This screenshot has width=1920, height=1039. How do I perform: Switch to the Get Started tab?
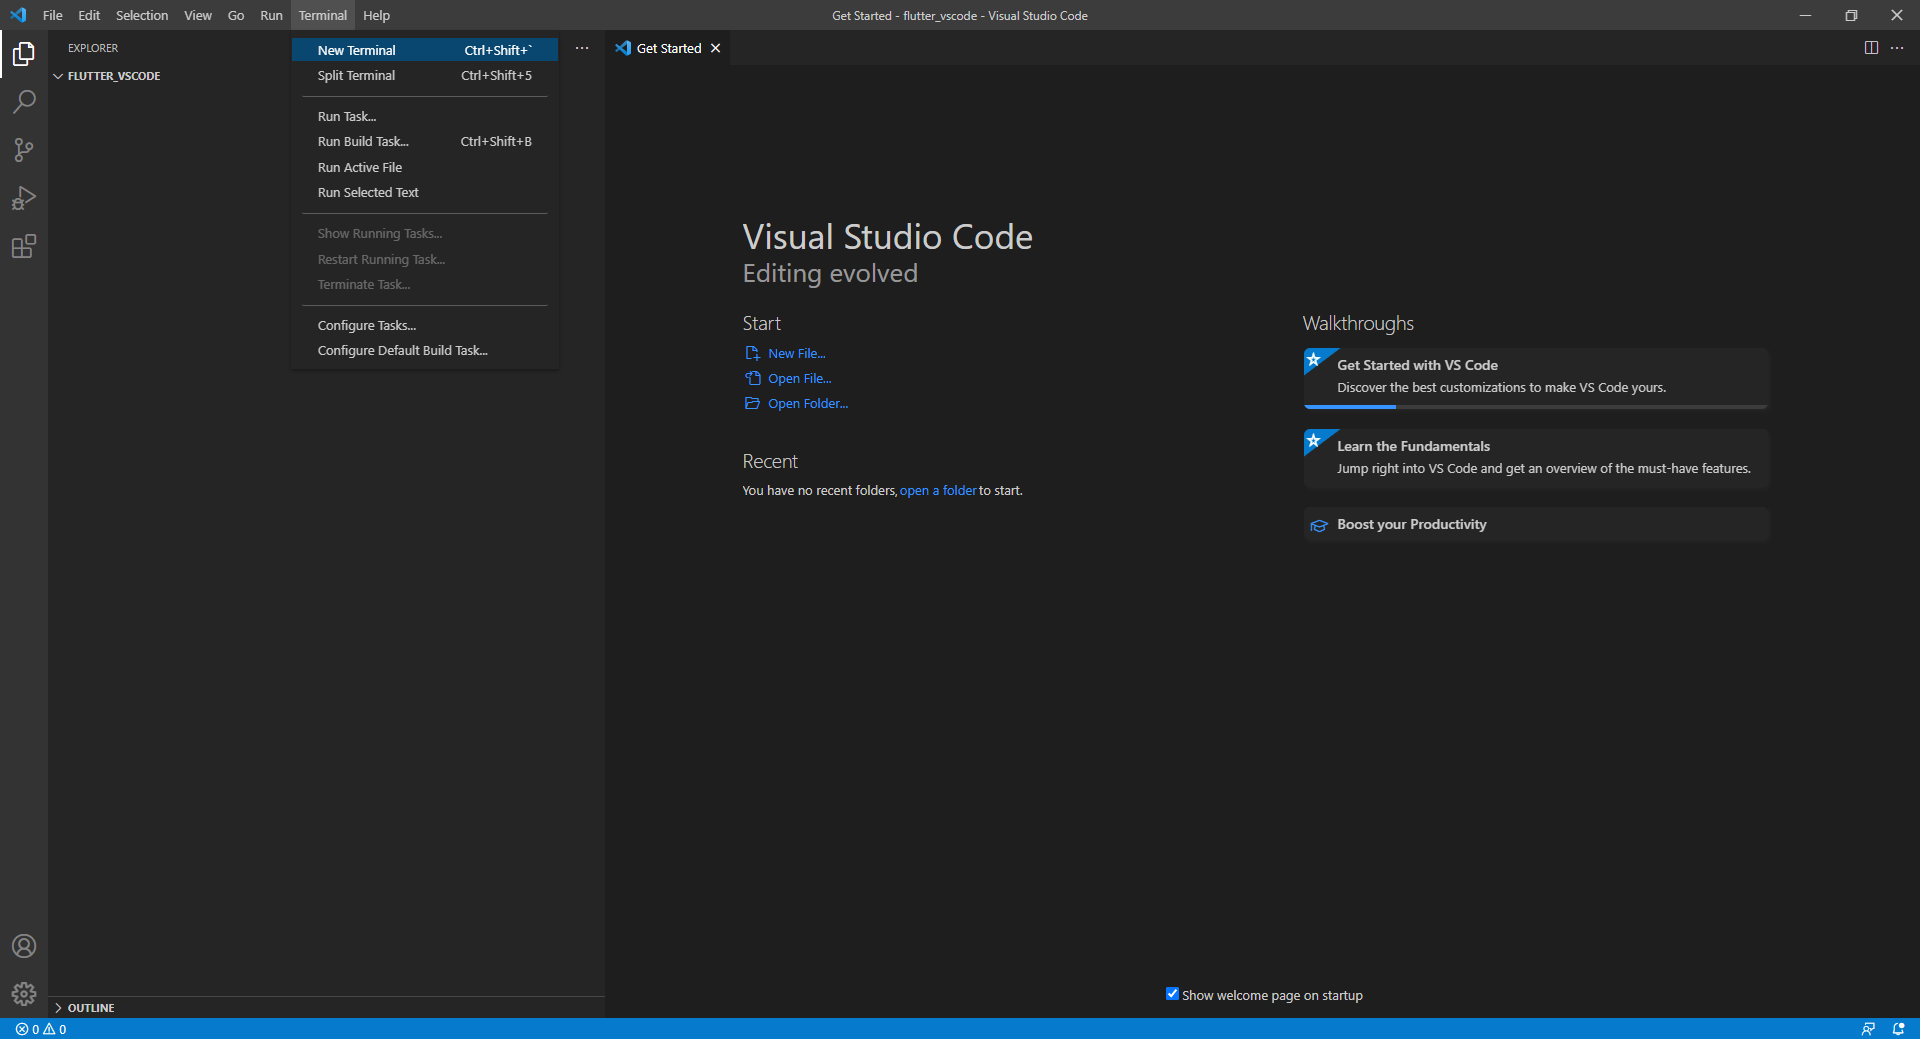(x=667, y=48)
